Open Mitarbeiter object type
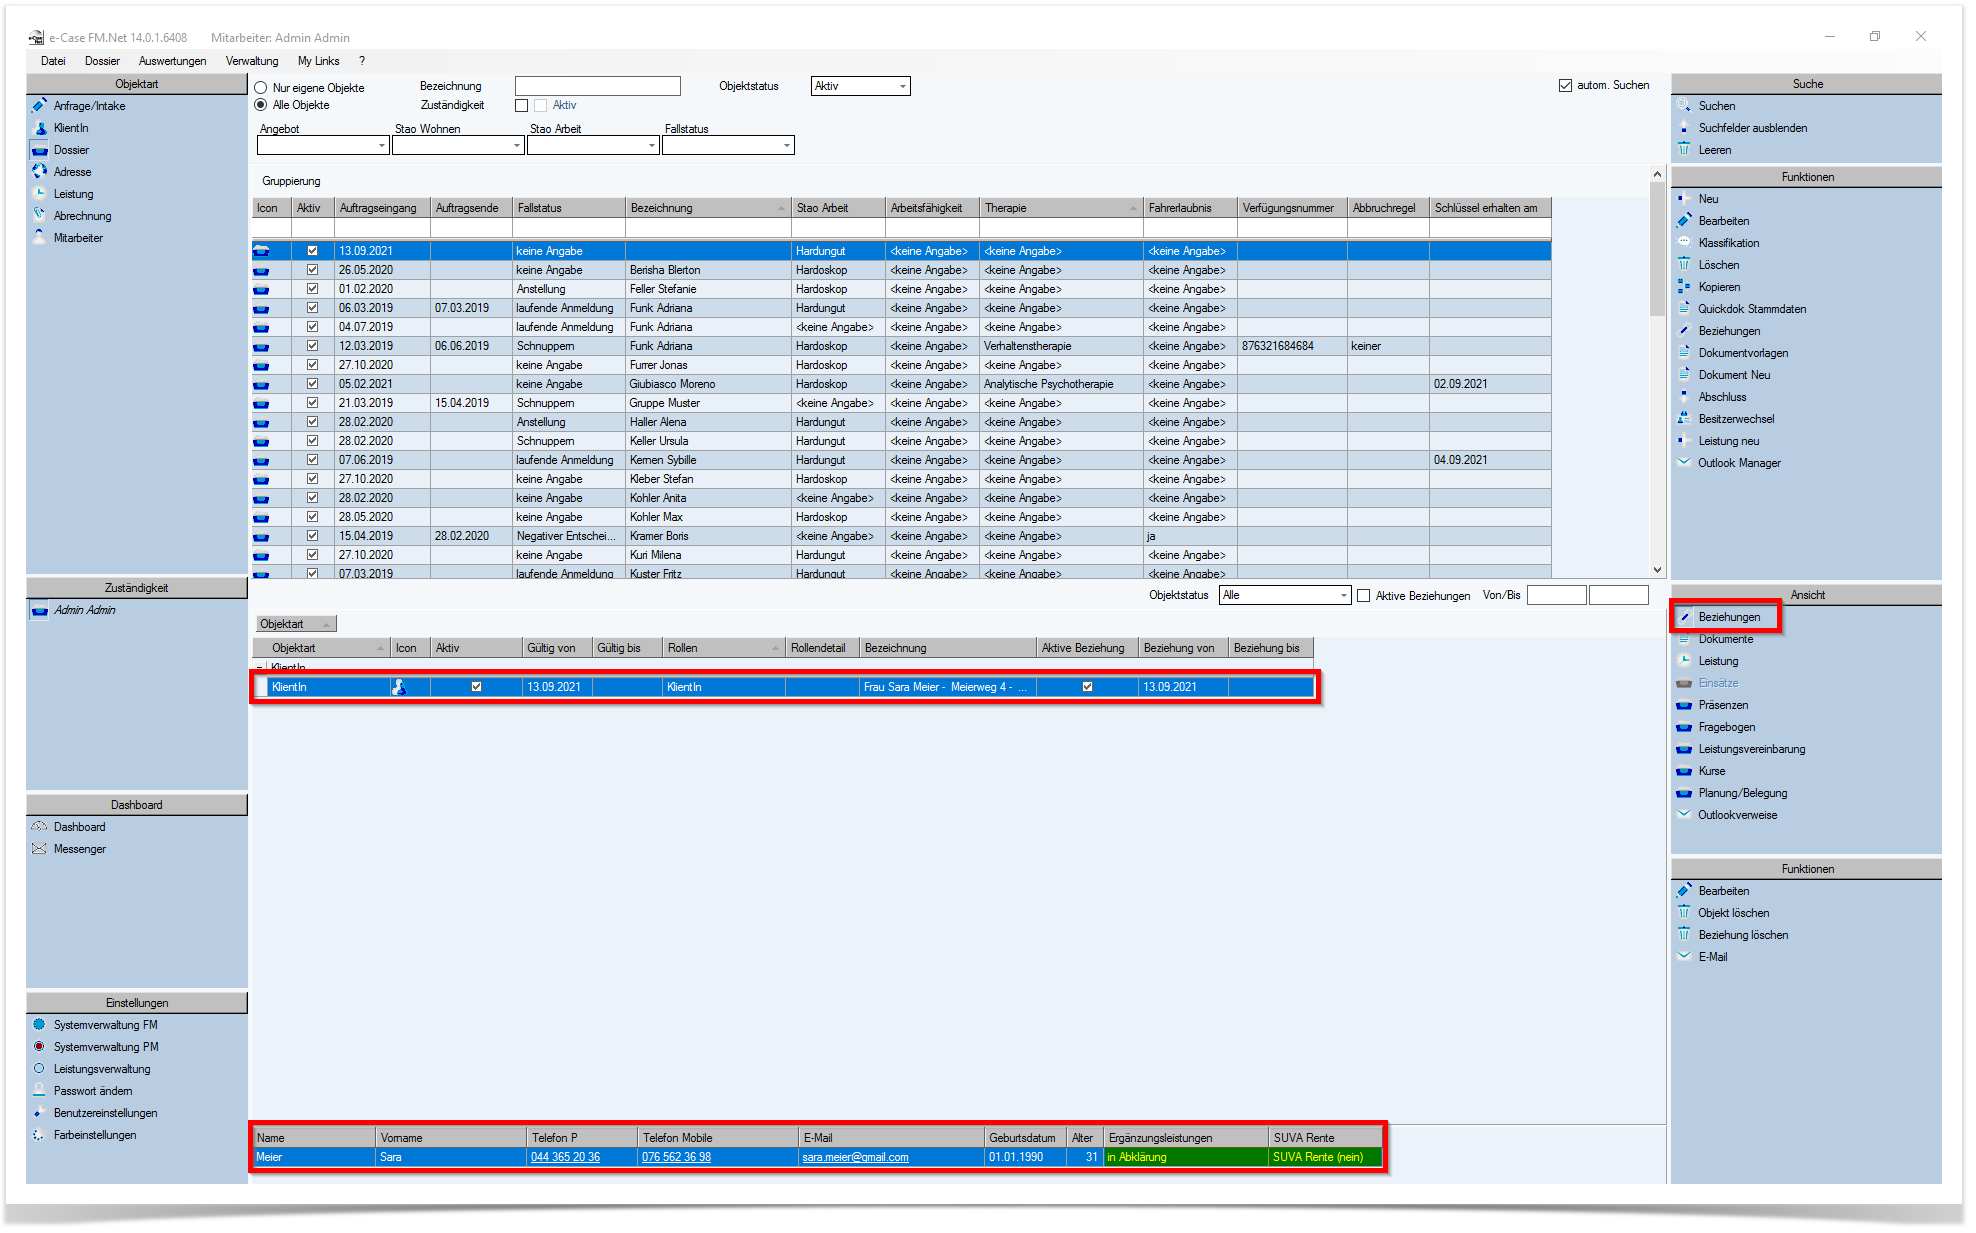The height and width of the screenshot is (1233, 1976). coord(78,238)
